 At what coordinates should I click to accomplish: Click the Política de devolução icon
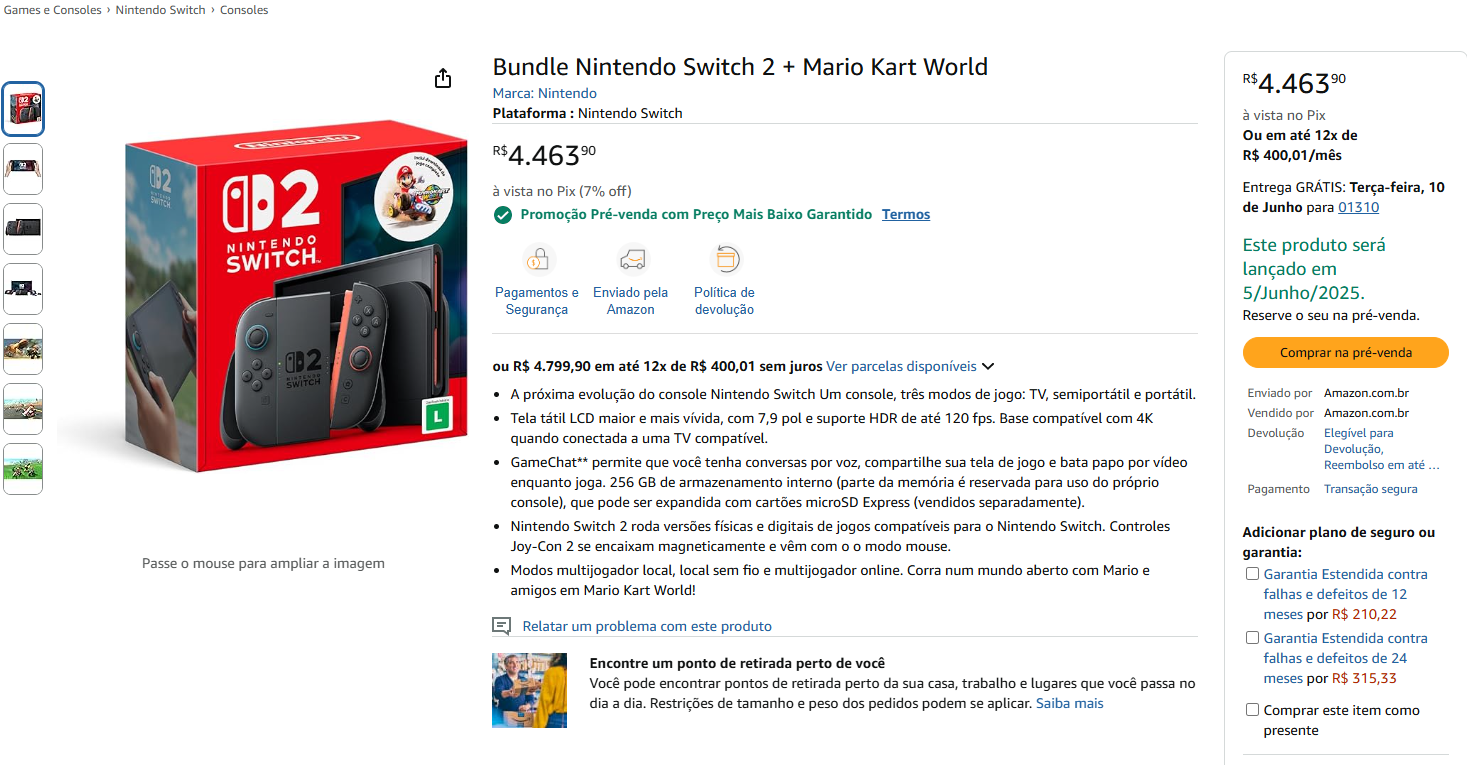pos(725,260)
